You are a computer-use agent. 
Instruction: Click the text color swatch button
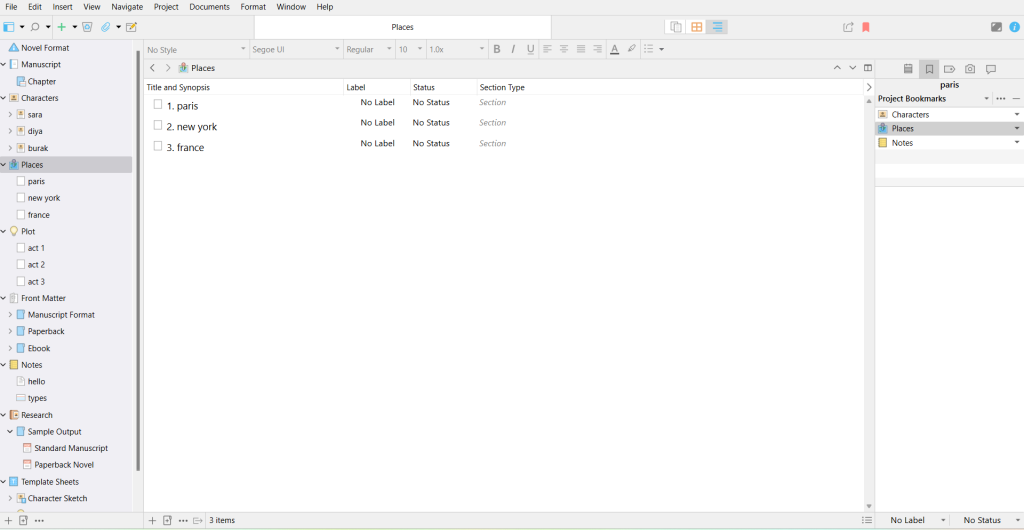pos(614,49)
